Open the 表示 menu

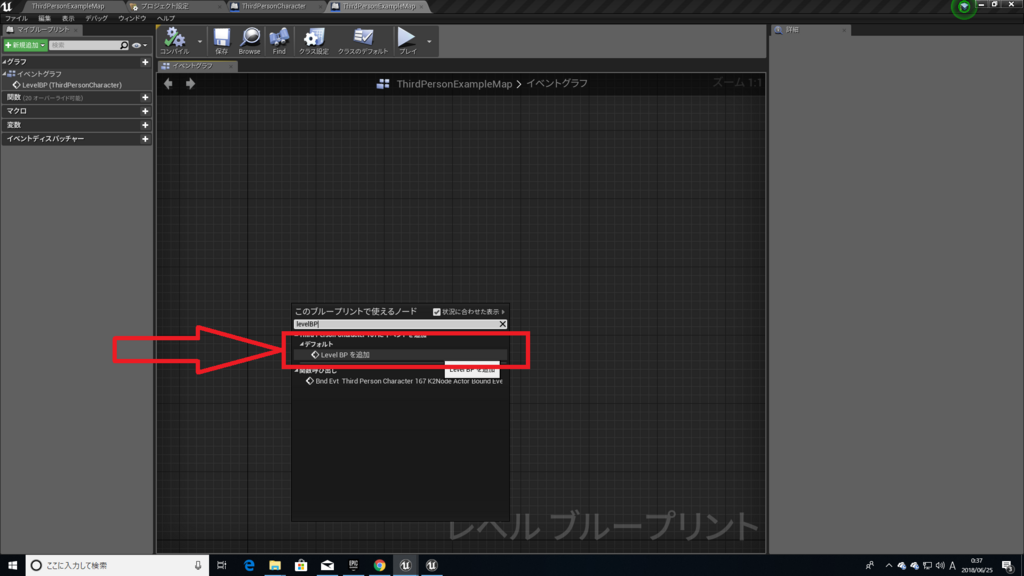click(x=68, y=18)
